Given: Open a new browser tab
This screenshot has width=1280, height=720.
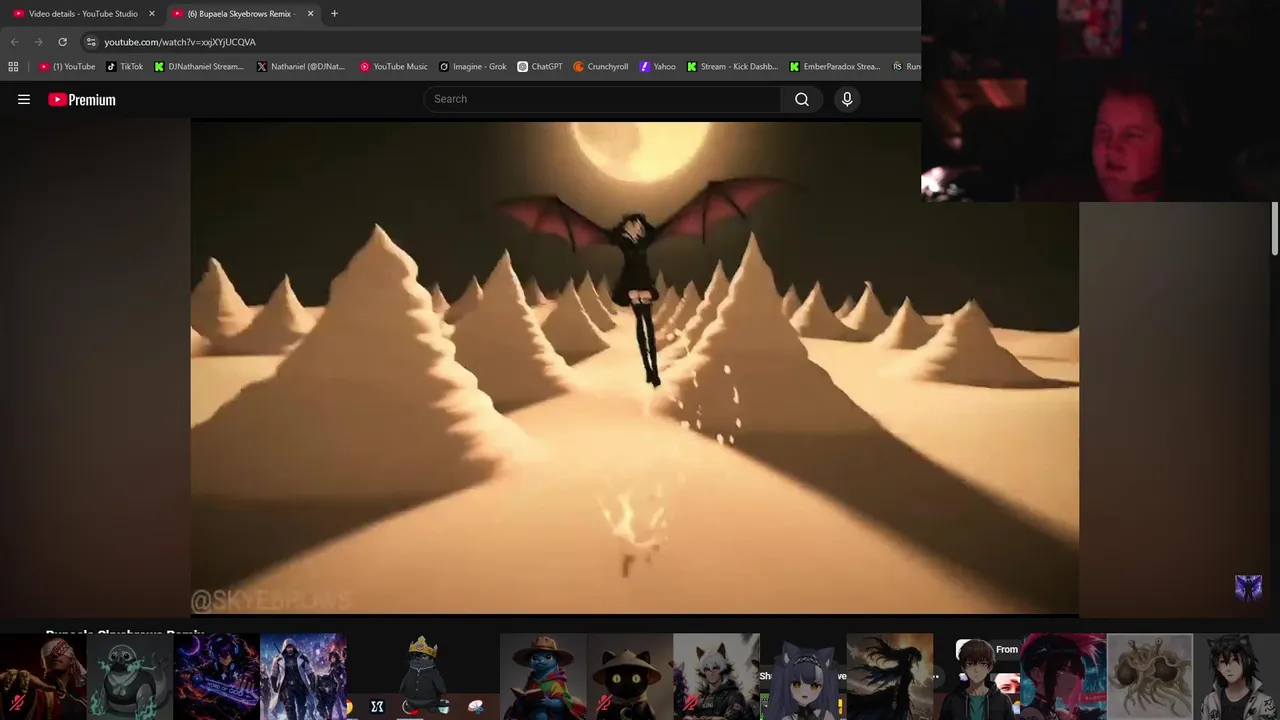Looking at the screenshot, I should (x=334, y=14).
